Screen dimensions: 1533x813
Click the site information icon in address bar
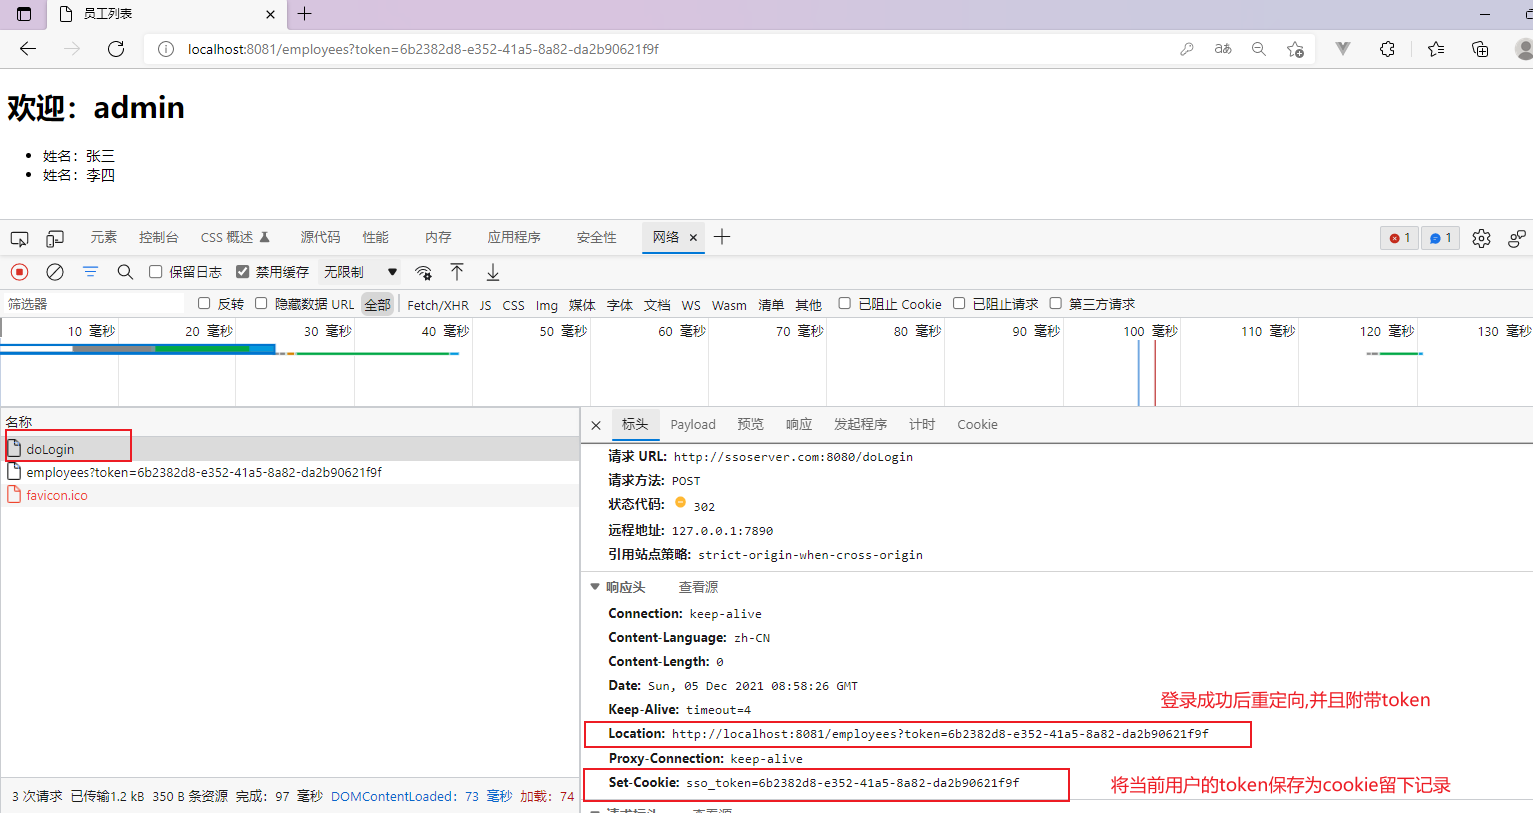(166, 49)
